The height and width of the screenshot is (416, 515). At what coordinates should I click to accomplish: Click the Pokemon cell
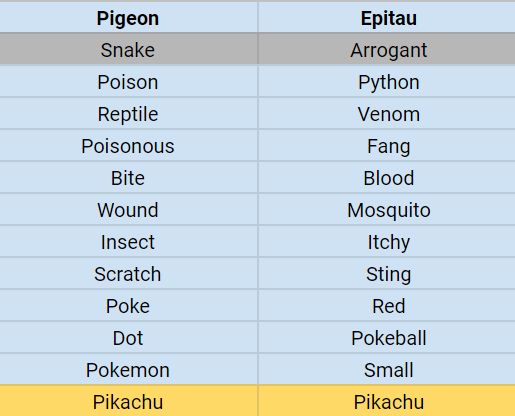point(128,370)
